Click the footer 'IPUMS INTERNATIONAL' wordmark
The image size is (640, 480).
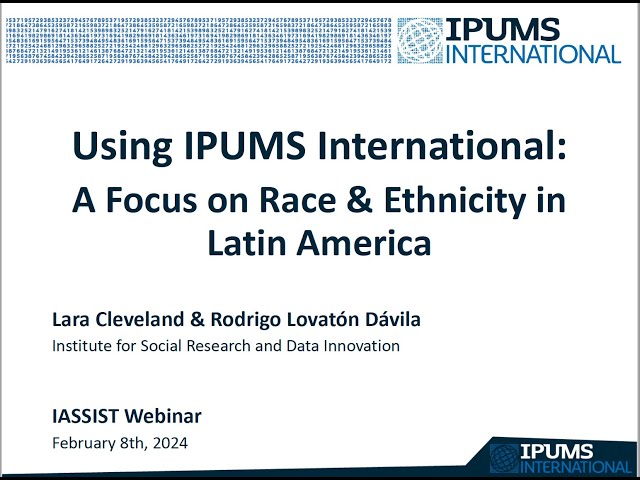click(576, 459)
